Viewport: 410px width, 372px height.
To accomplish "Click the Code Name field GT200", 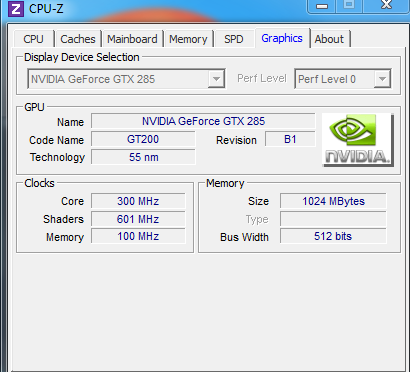I will point(143,139).
